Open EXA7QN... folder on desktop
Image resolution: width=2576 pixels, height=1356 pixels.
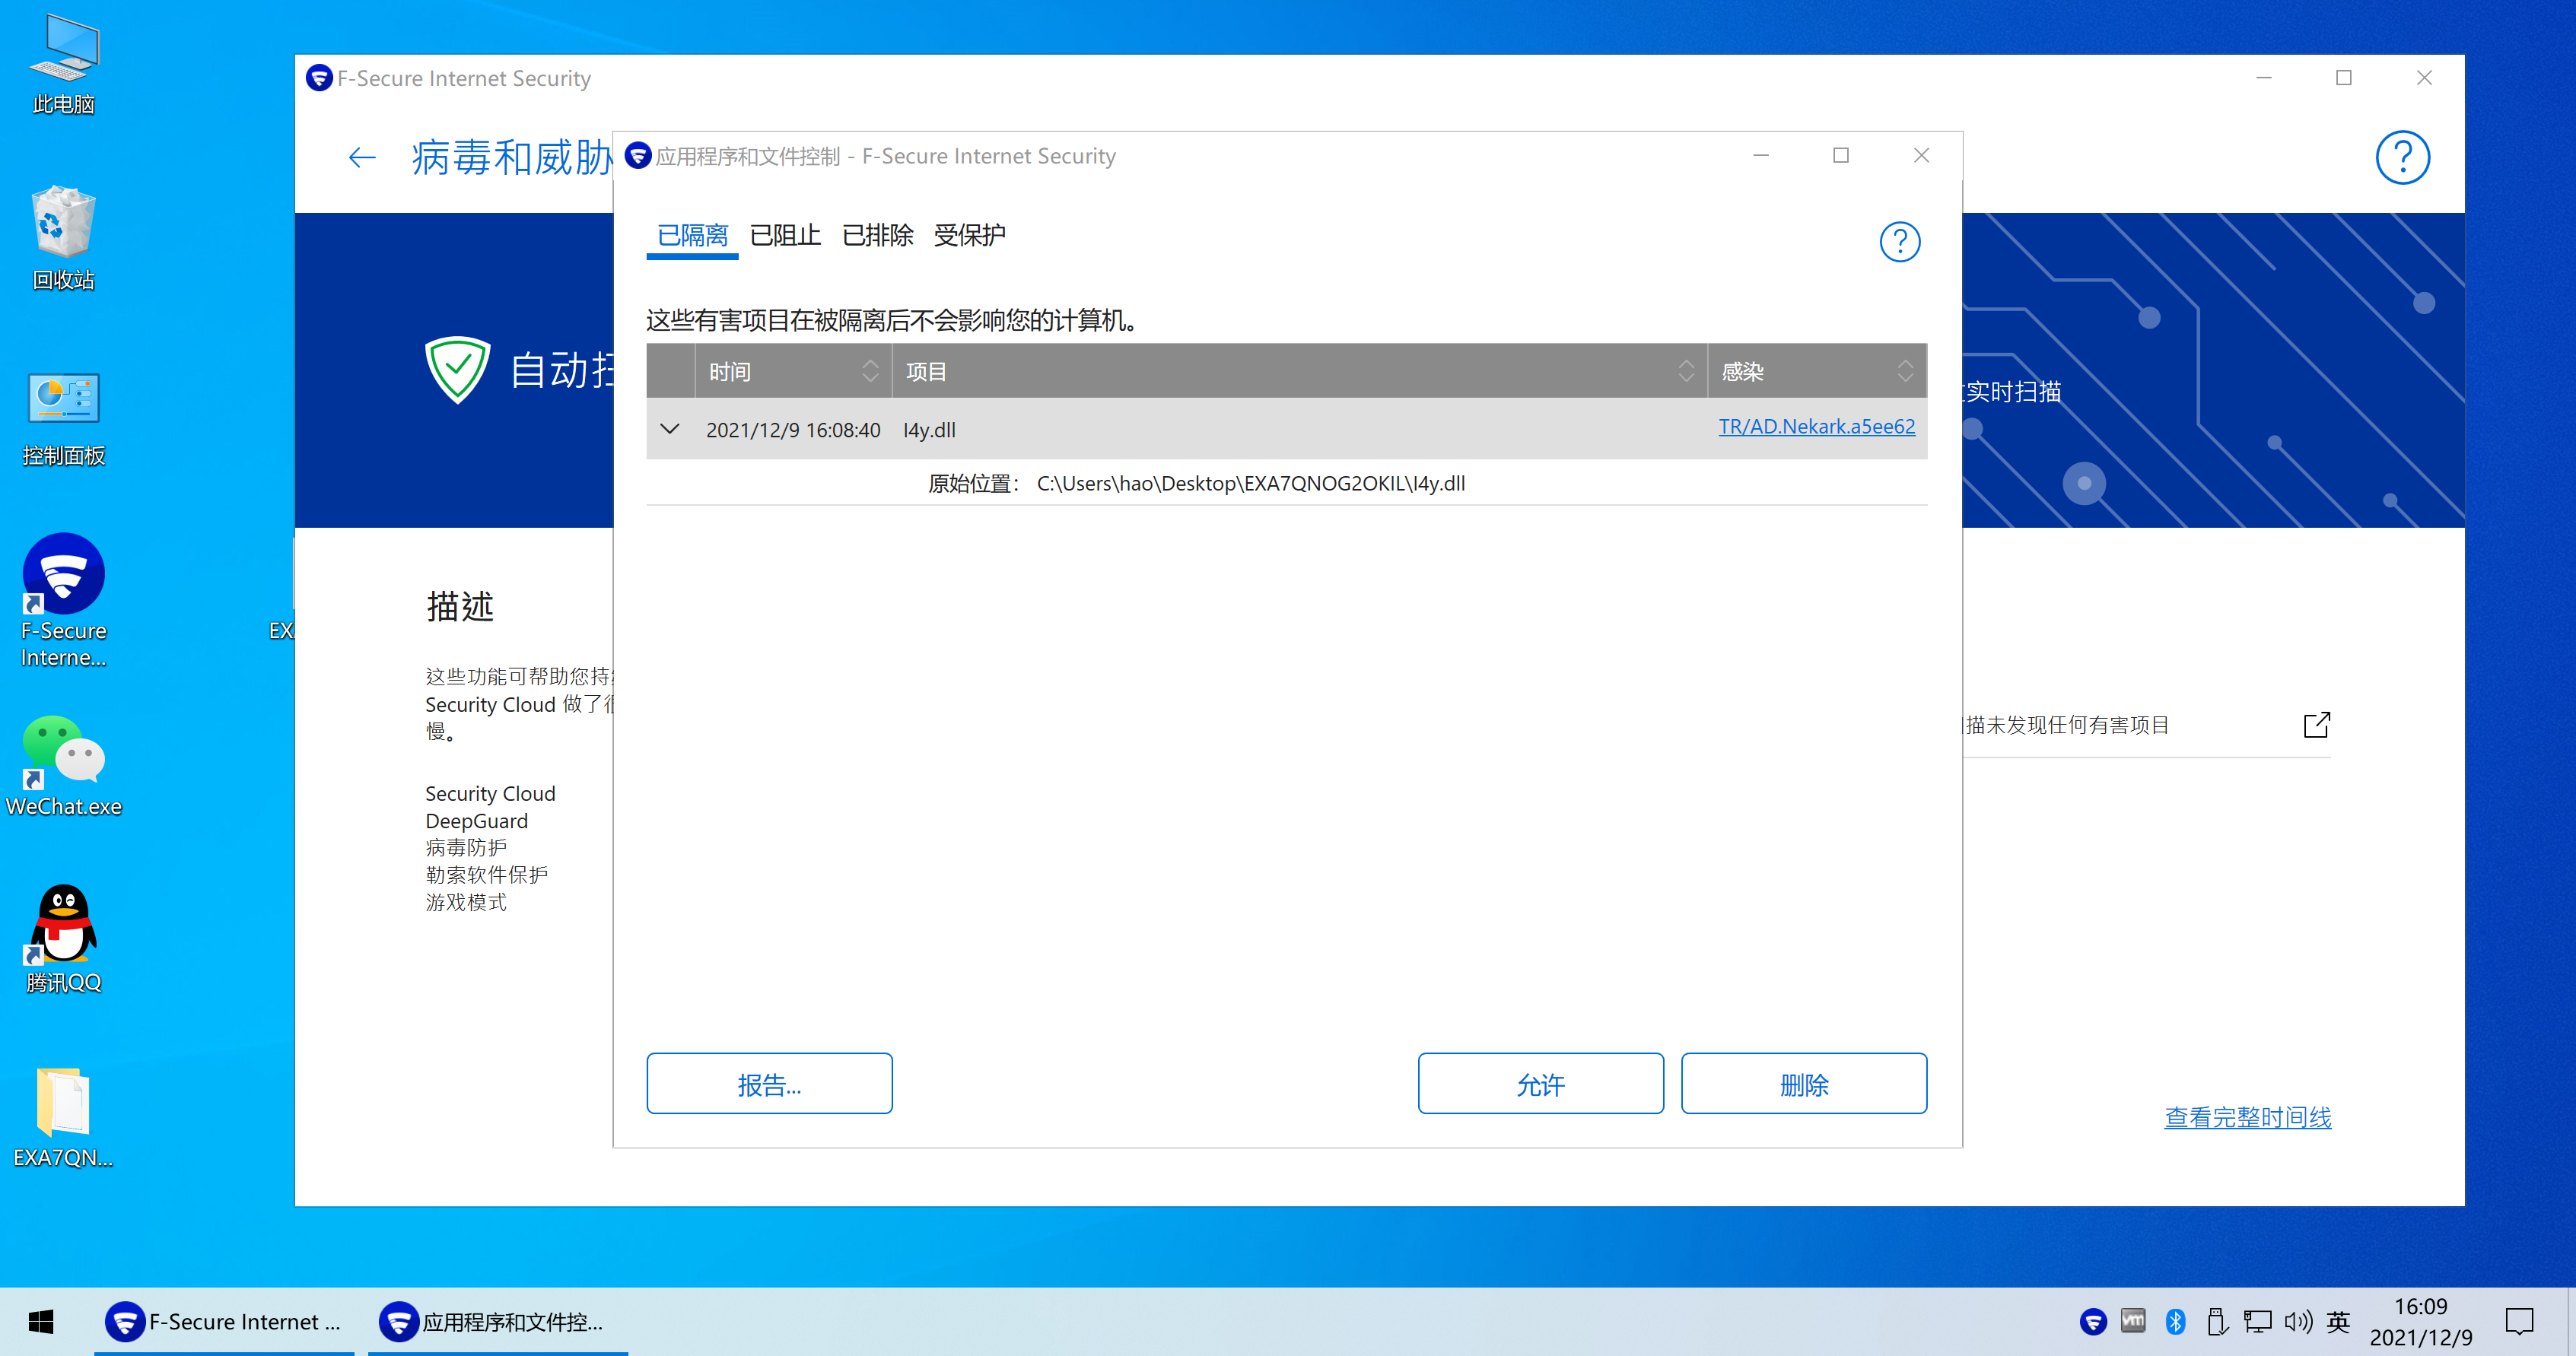point(64,1118)
